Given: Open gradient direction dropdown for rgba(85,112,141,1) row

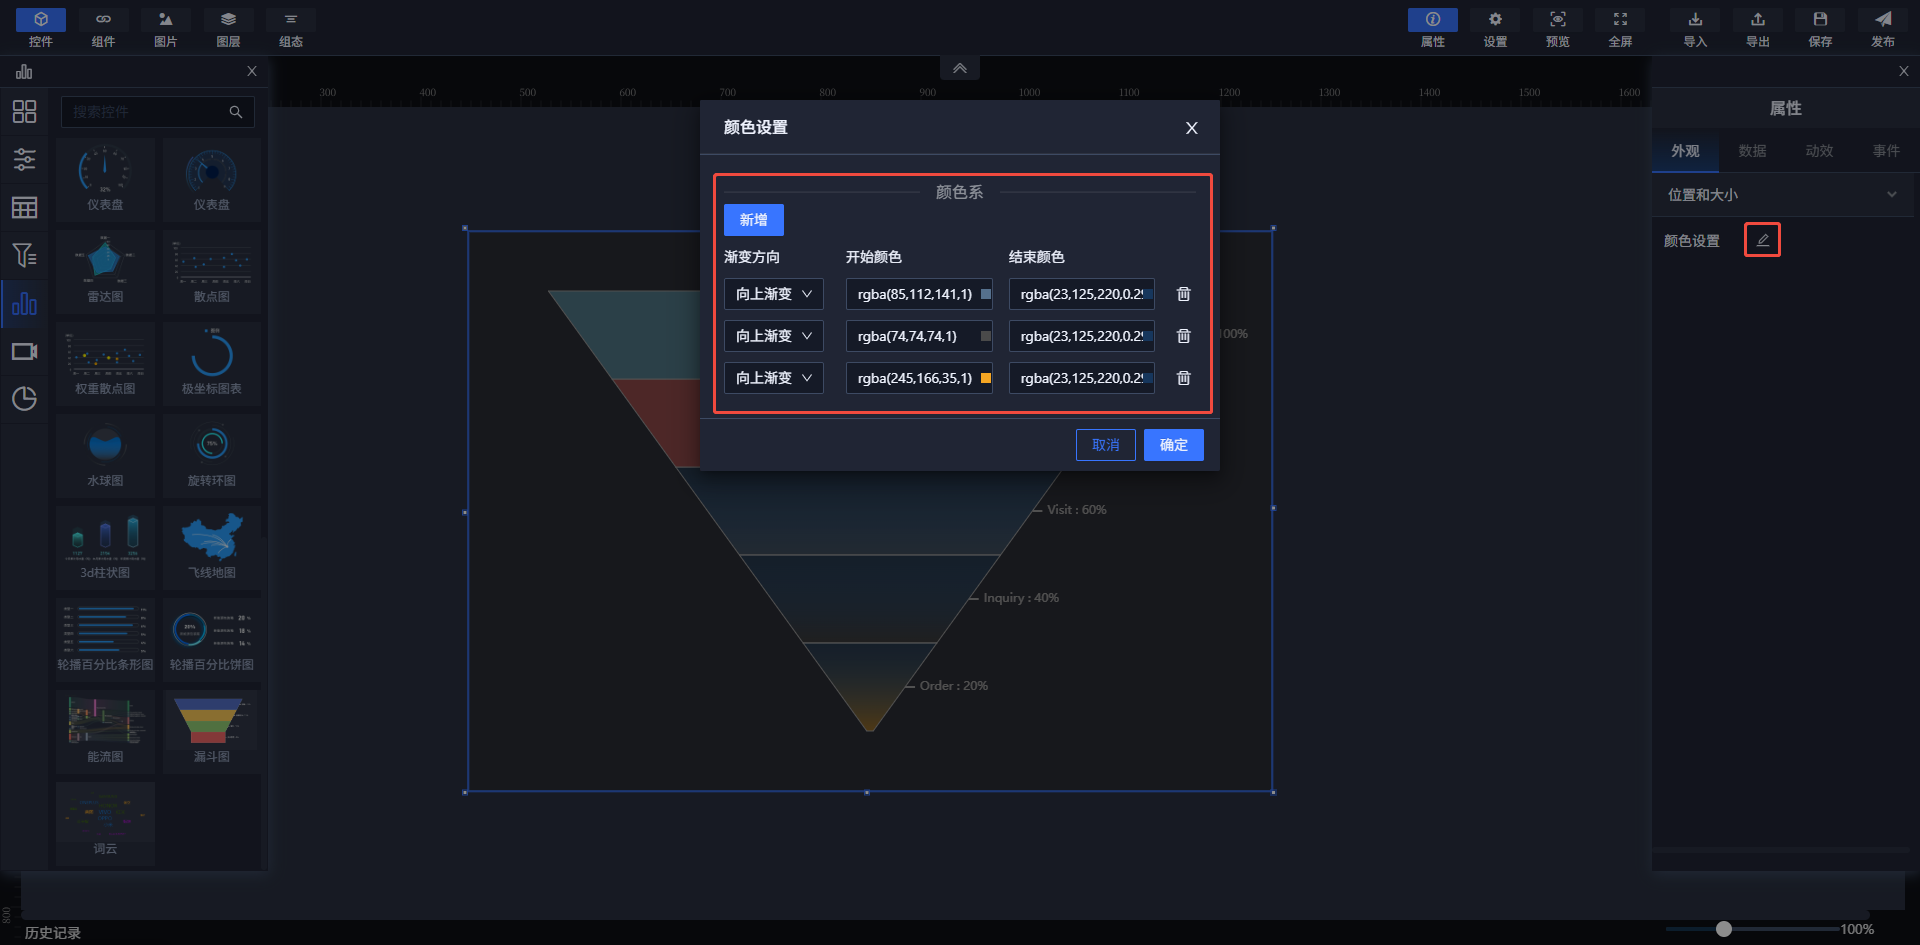Looking at the screenshot, I should tap(774, 294).
